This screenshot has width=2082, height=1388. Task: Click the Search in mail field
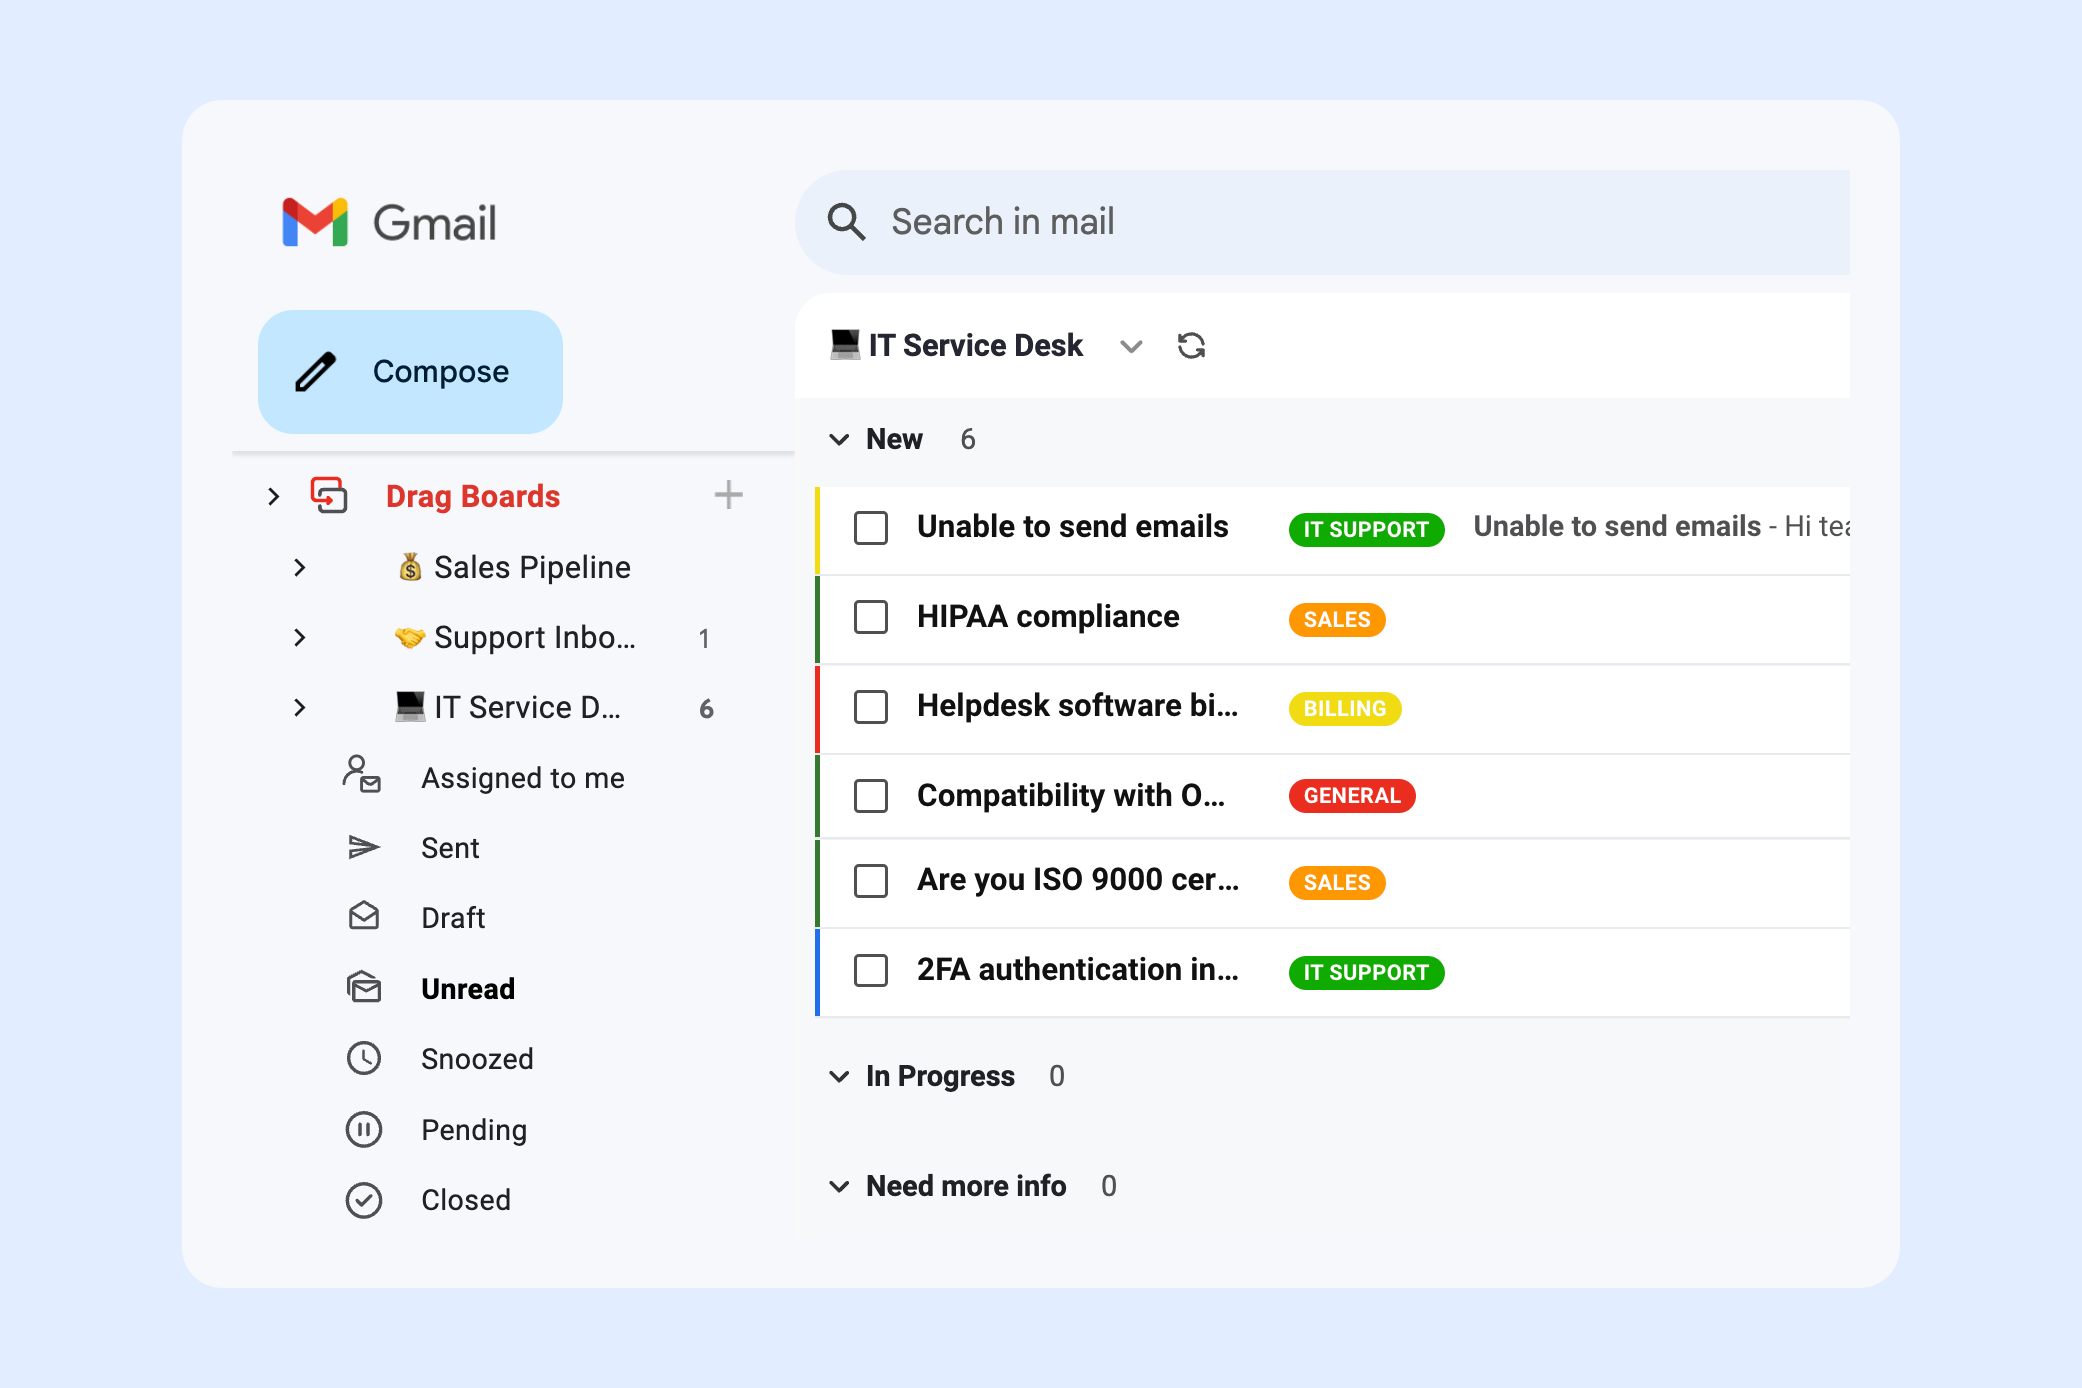1322,222
